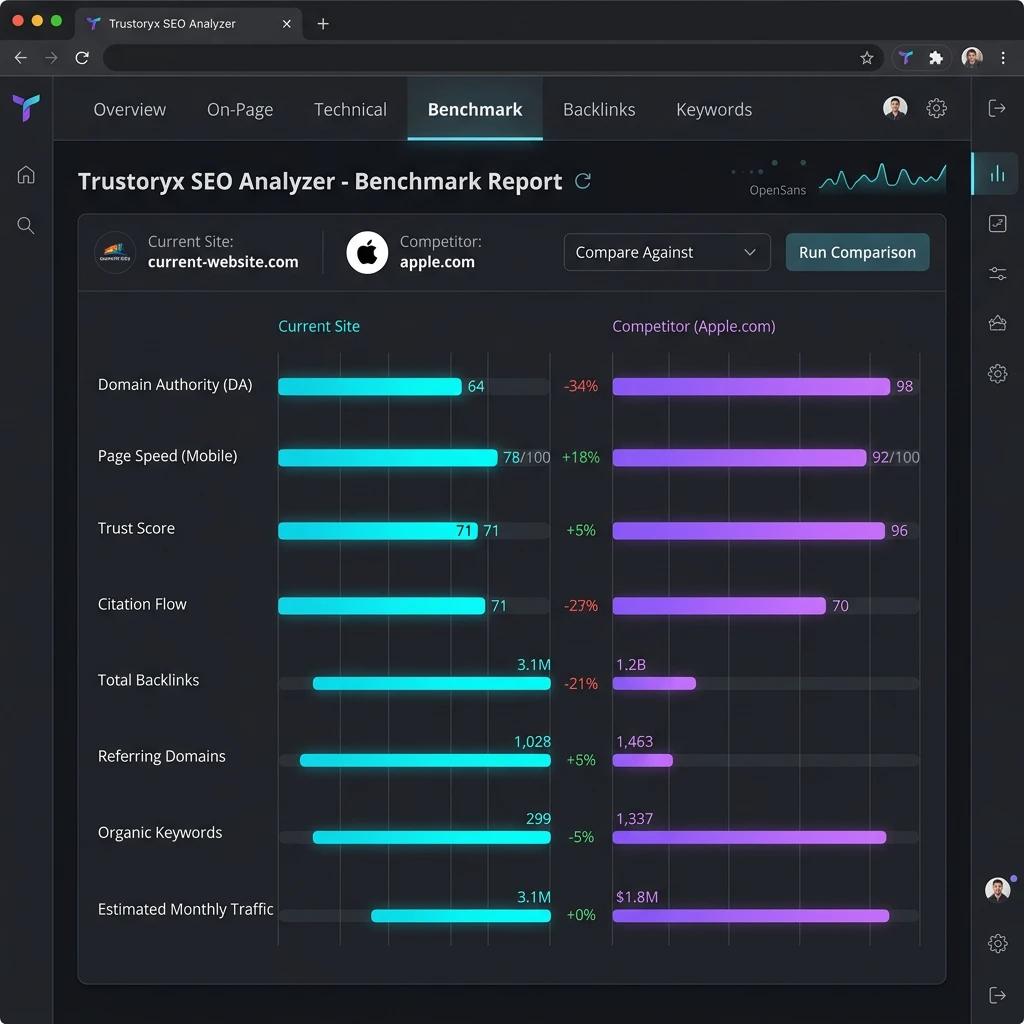Open the On-Page tab
The height and width of the screenshot is (1024, 1024).
click(240, 110)
